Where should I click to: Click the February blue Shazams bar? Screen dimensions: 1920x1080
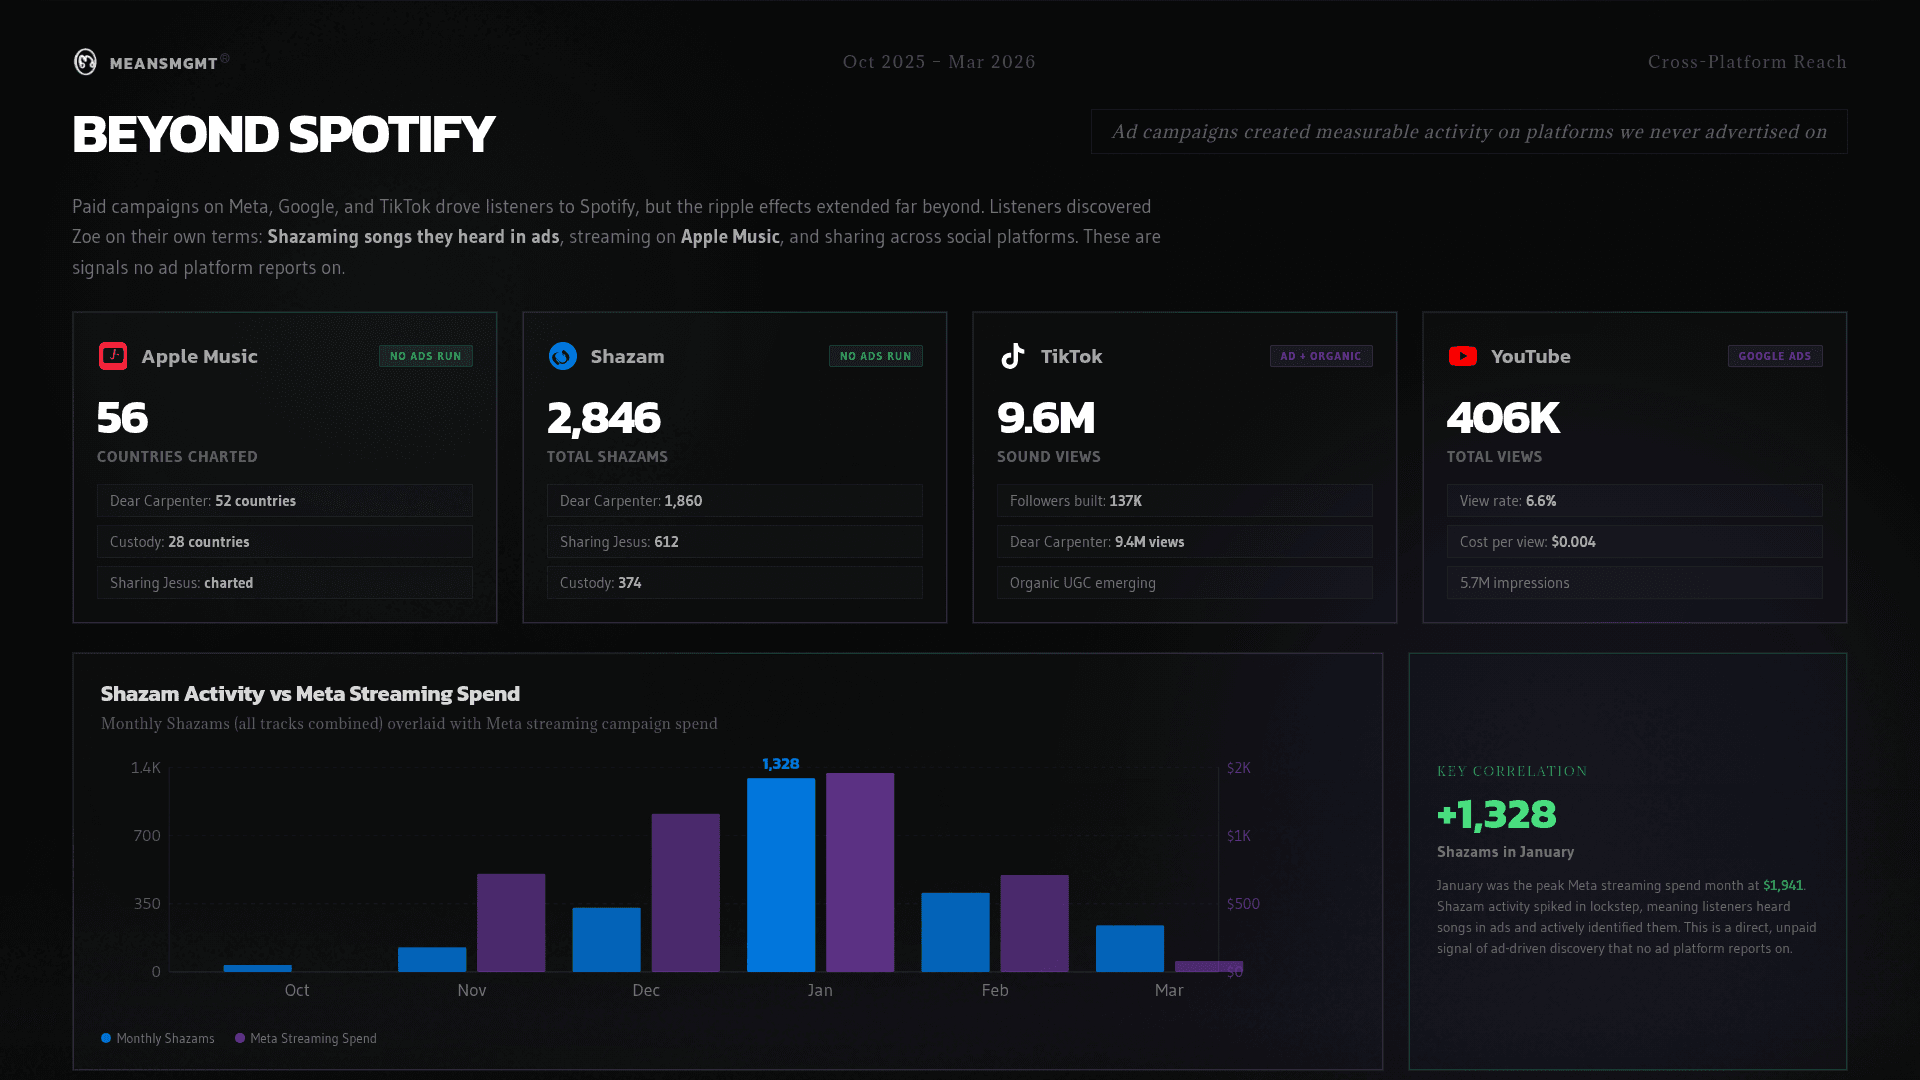click(955, 932)
